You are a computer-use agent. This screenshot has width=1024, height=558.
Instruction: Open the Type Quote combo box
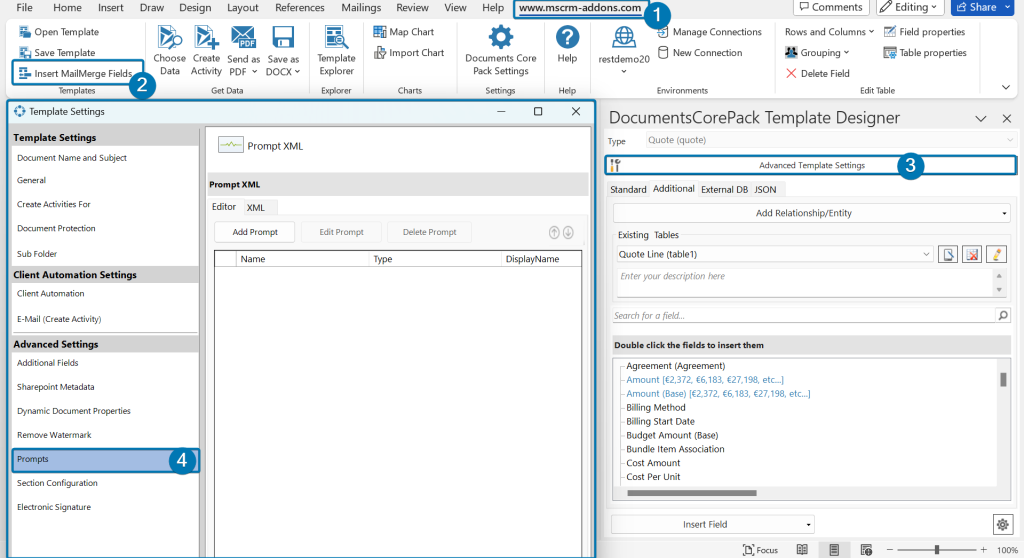coord(831,140)
